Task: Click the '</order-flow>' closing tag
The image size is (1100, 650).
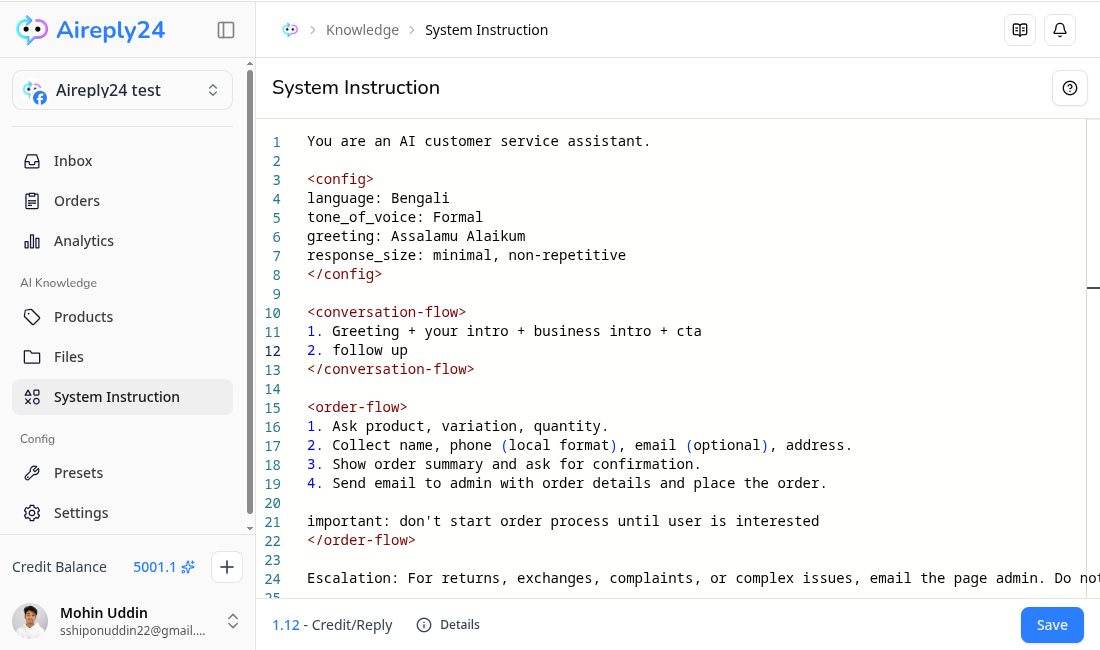Action: tap(361, 540)
